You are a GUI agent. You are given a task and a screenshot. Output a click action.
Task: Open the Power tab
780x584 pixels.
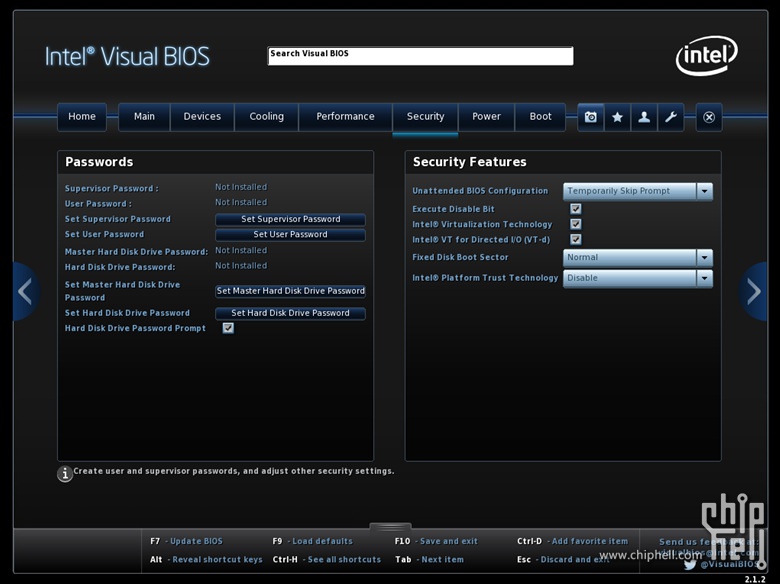(x=487, y=116)
